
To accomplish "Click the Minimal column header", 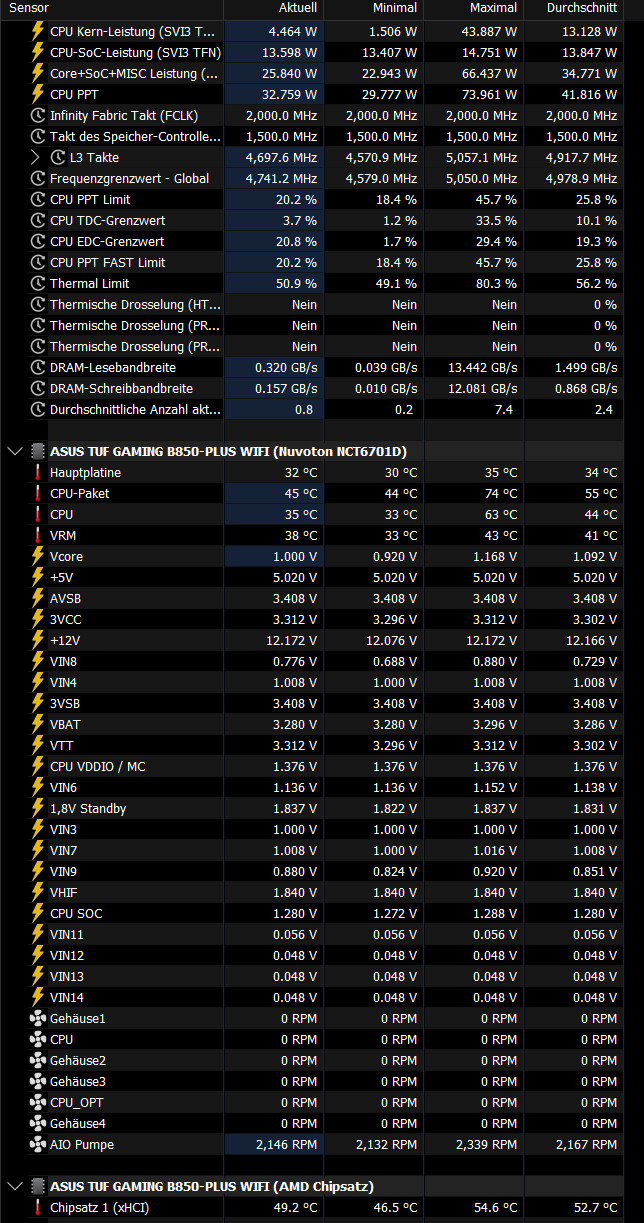I will (x=374, y=8).
